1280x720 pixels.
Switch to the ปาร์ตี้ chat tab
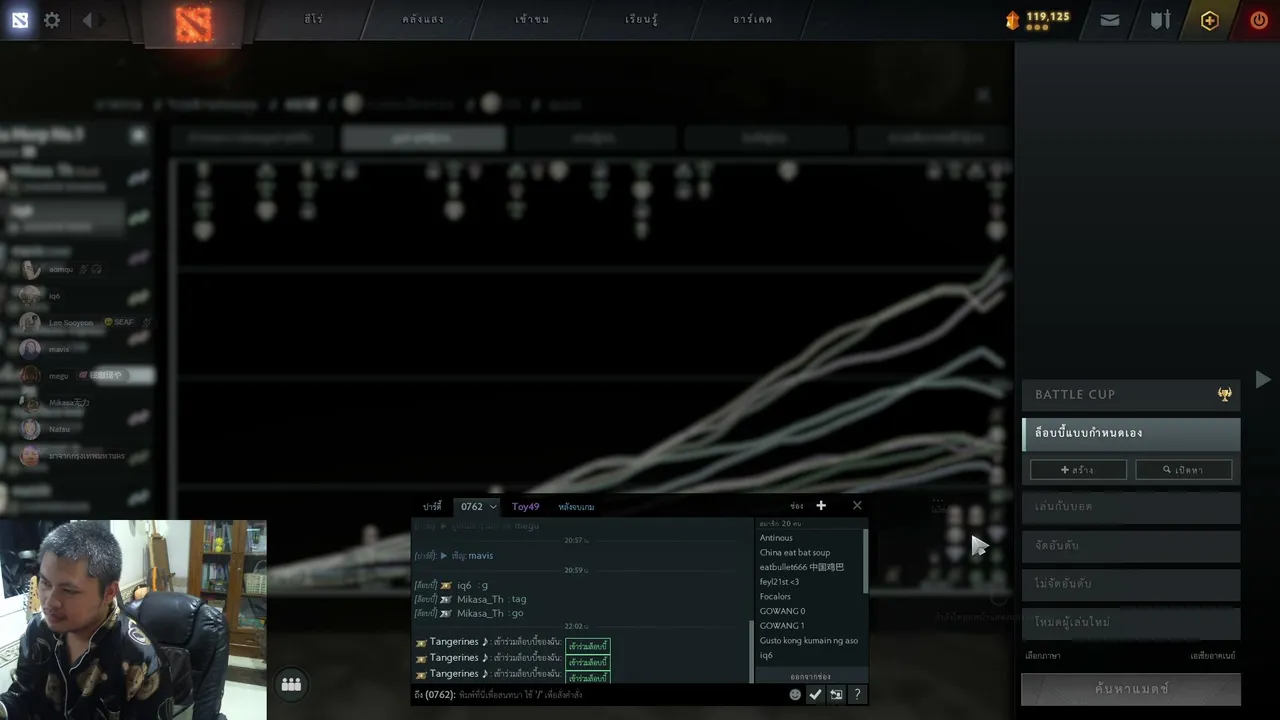coord(432,507)
